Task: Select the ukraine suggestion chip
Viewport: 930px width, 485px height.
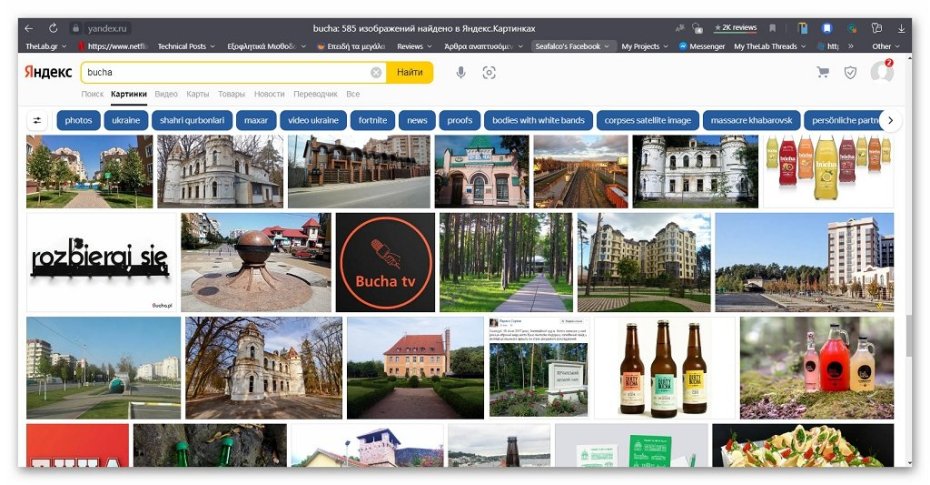Action: (x=126, y=120)
